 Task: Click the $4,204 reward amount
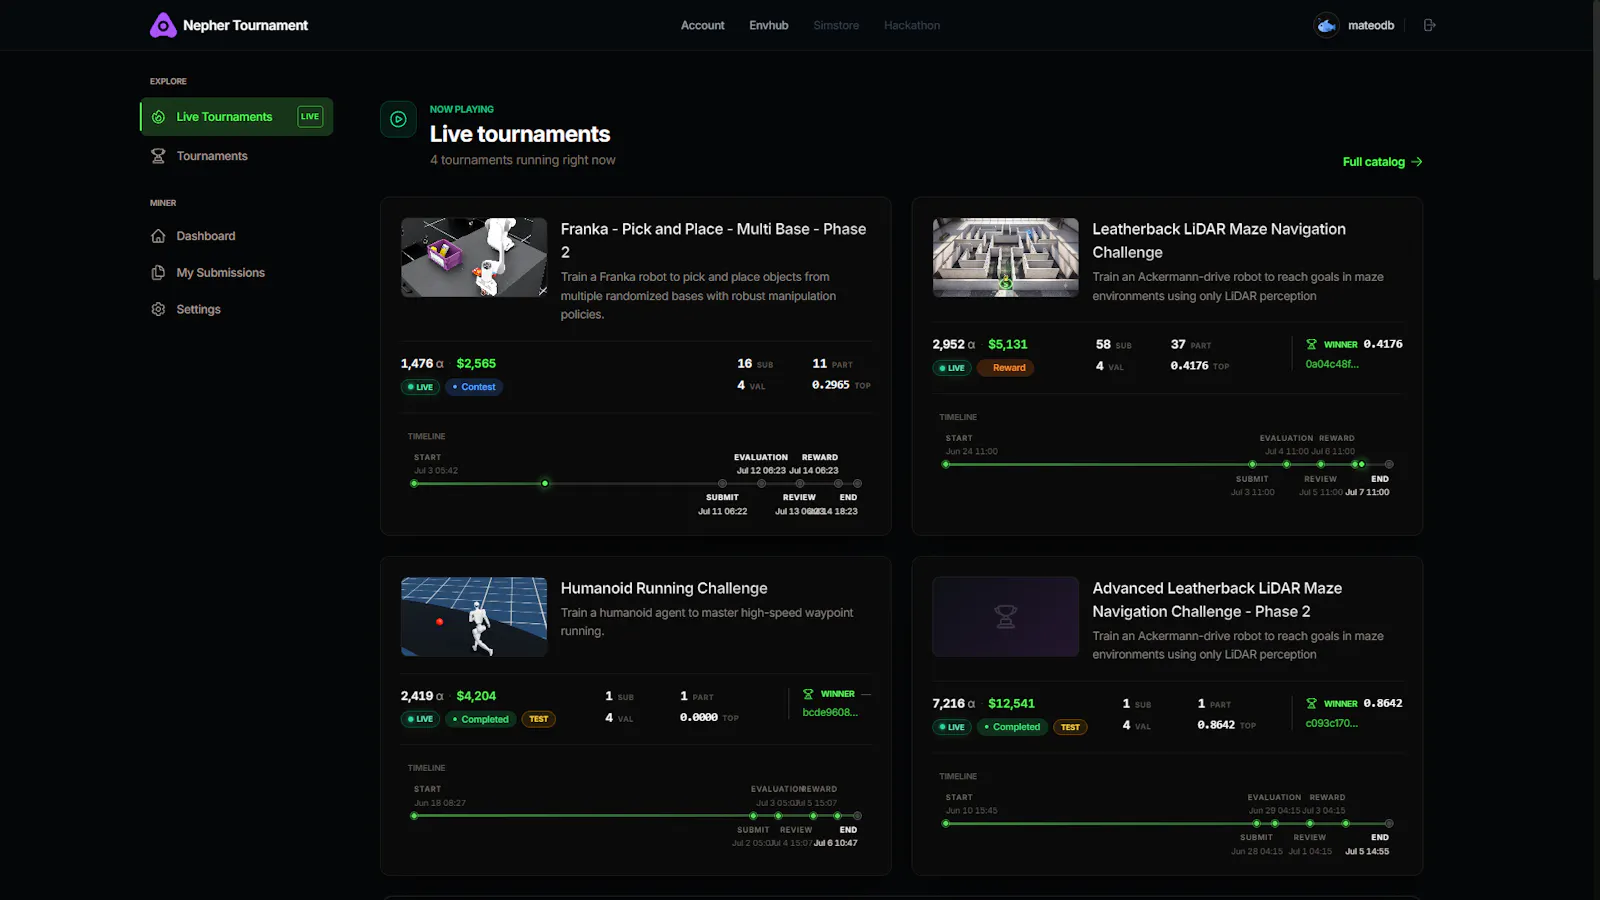click(476, 696)
